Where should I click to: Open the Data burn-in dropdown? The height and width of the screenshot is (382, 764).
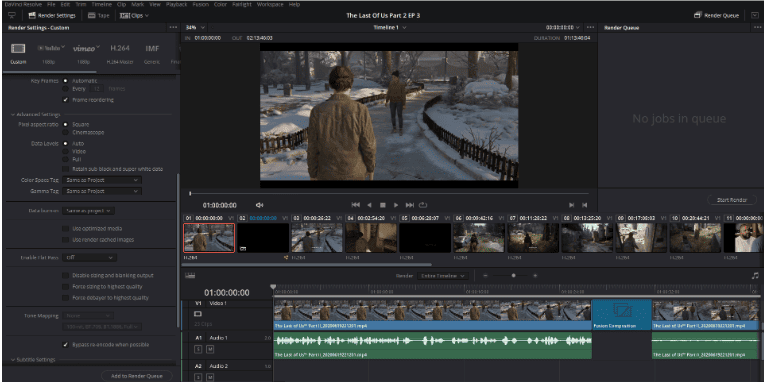88,210
